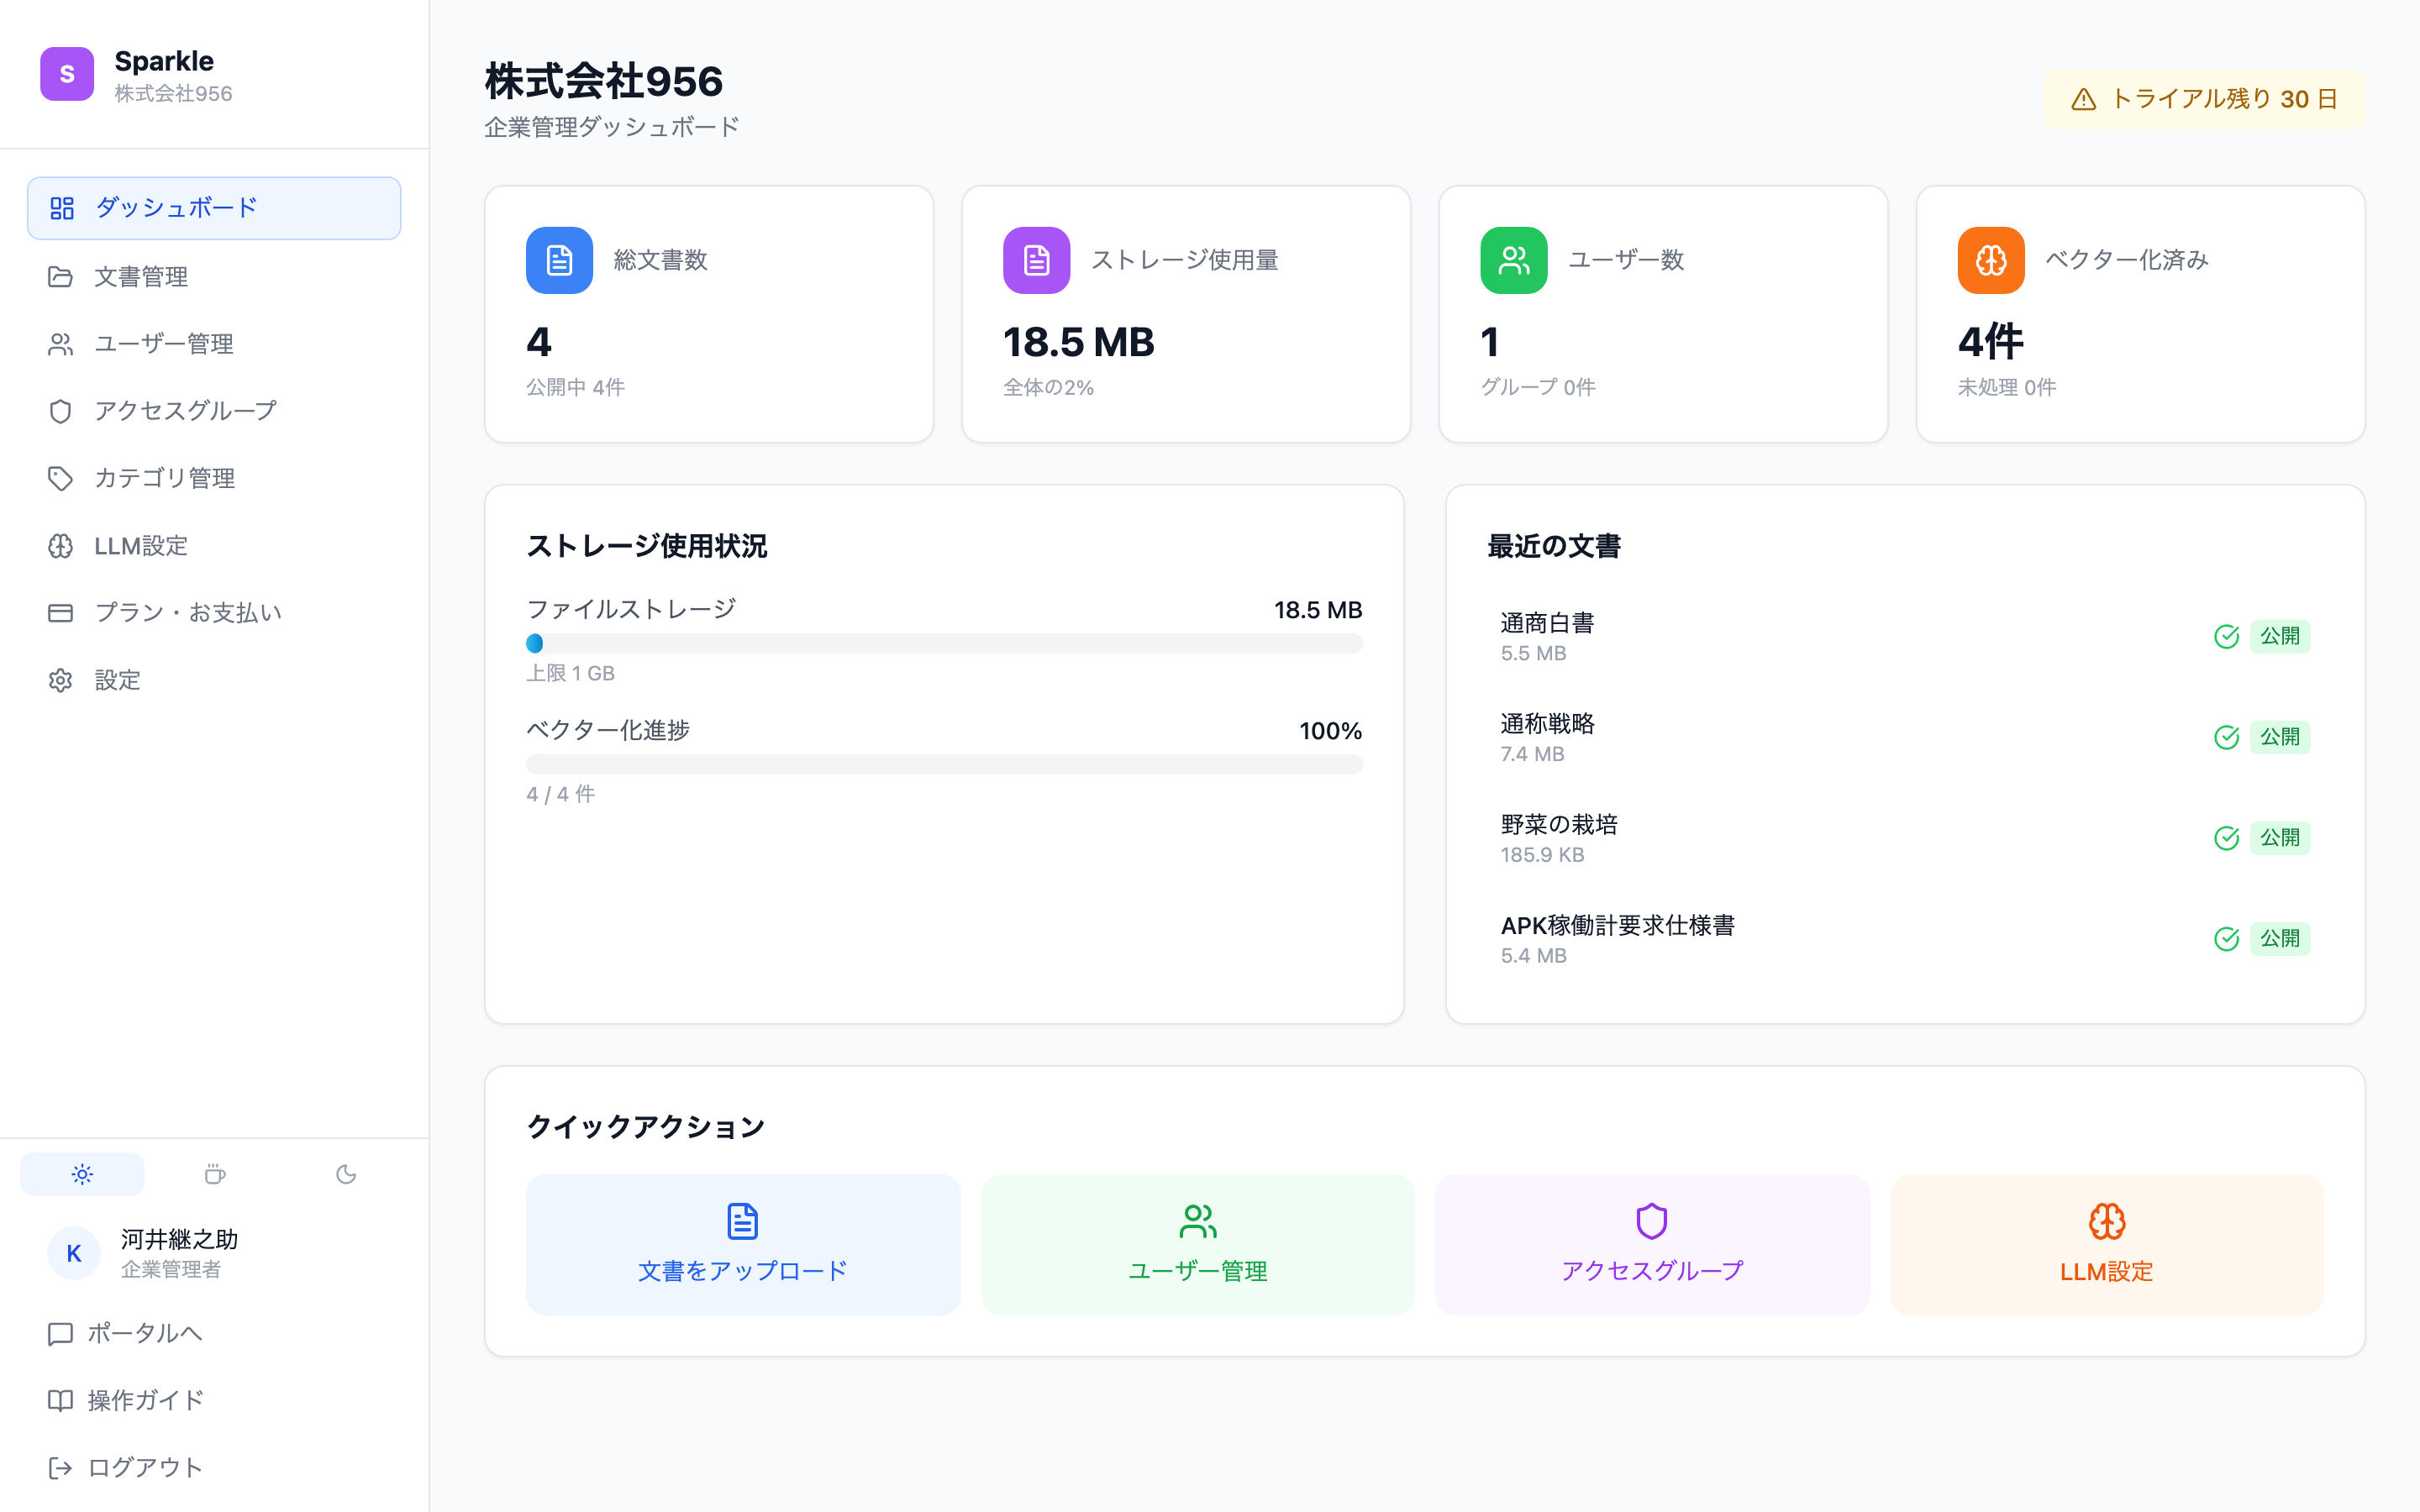
Task: Open プラン・お支払い page
Action: coord(214,613)
